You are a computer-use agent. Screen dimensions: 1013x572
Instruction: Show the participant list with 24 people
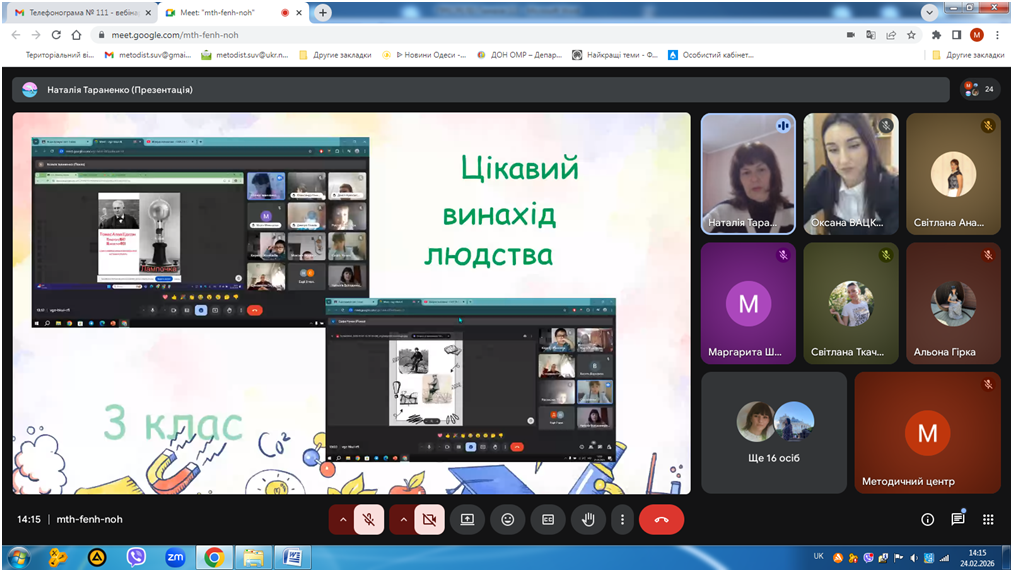pyautogui.click(x=979, y=89)
